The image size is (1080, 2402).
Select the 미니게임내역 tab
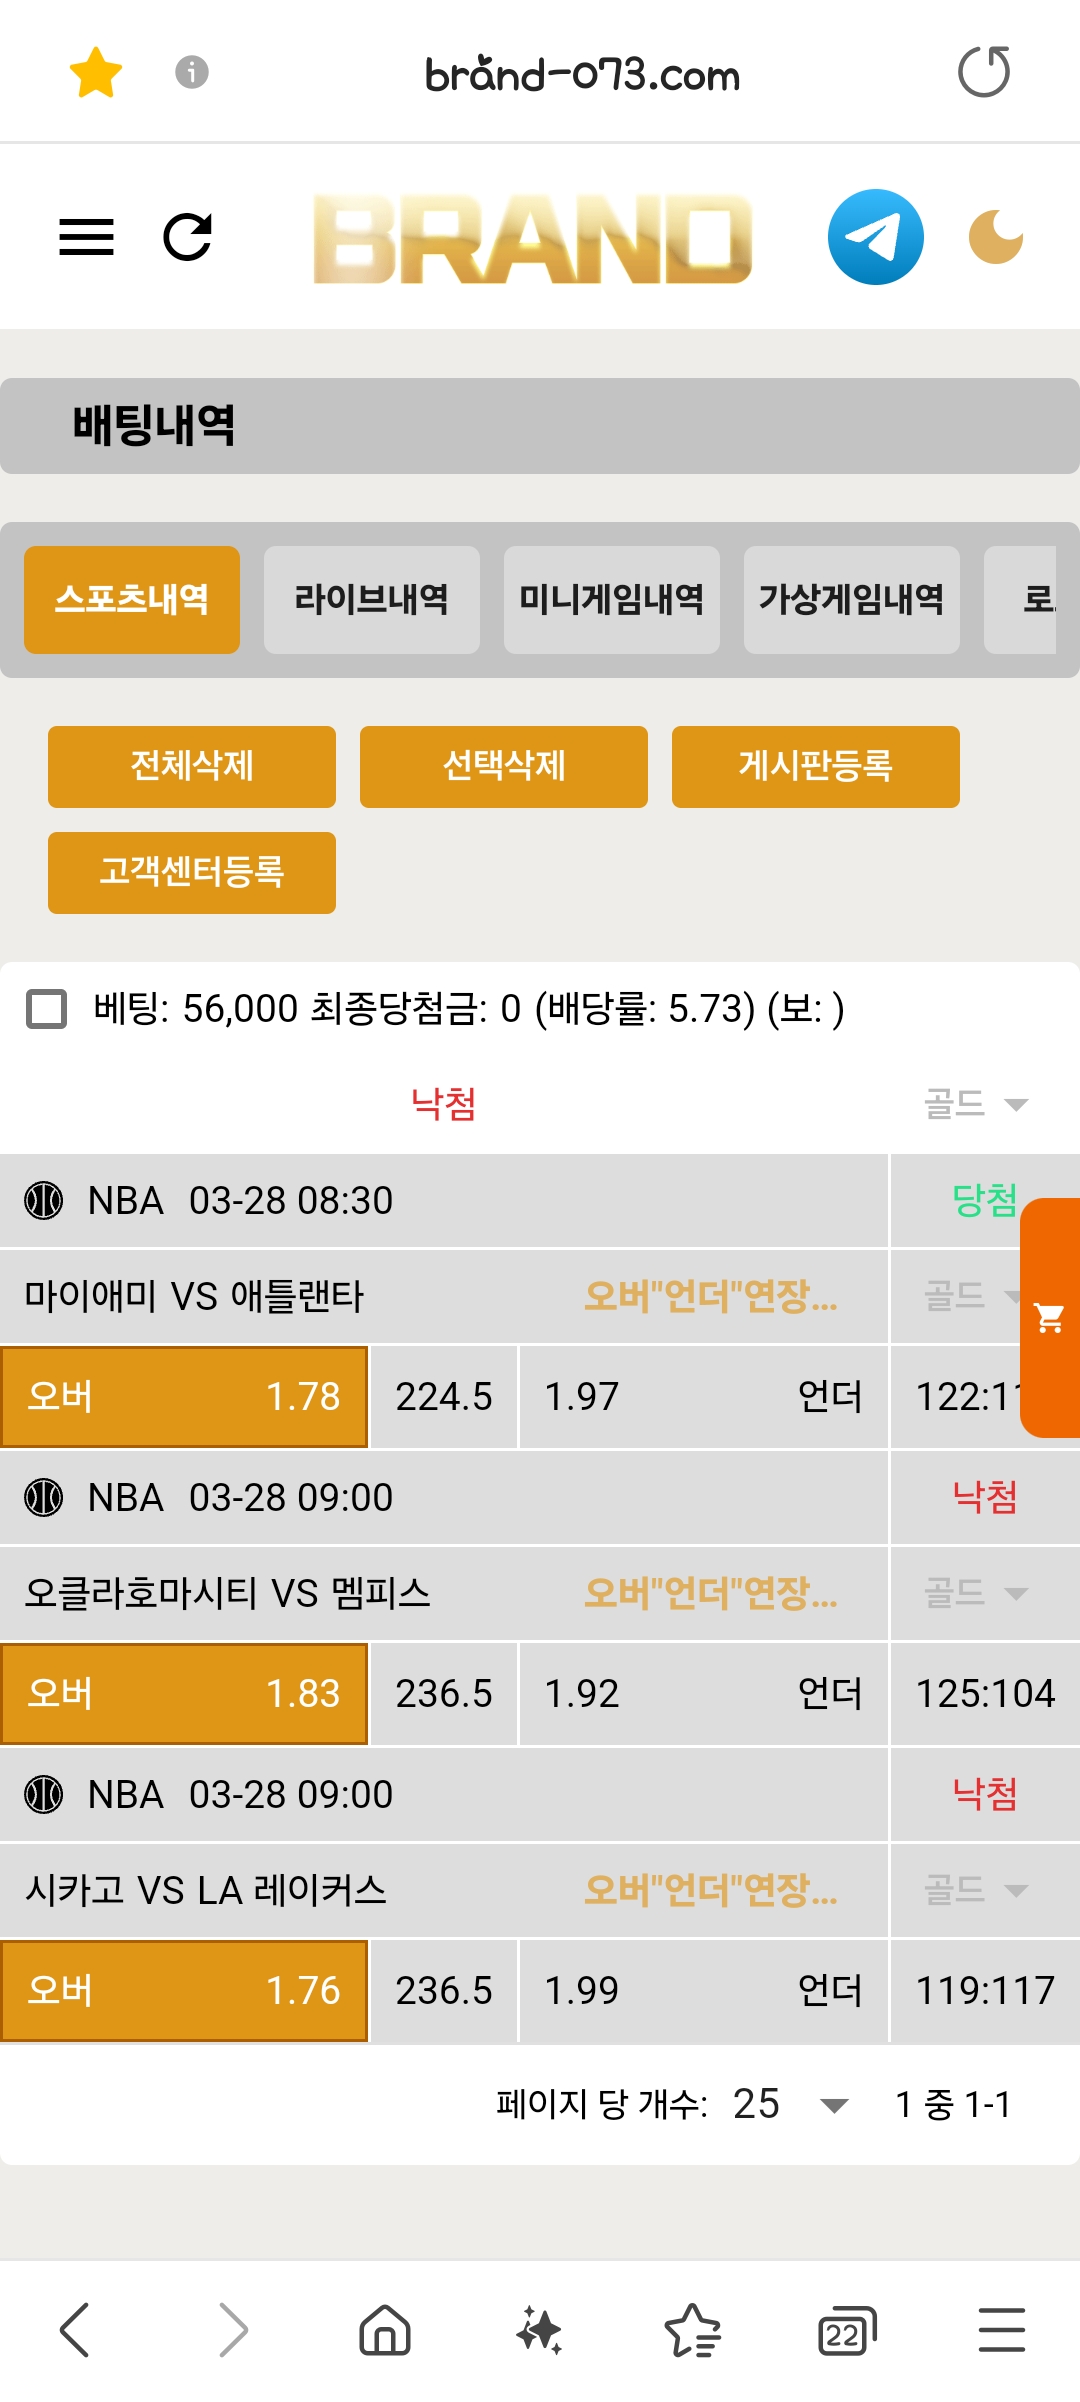click(611, 599)
